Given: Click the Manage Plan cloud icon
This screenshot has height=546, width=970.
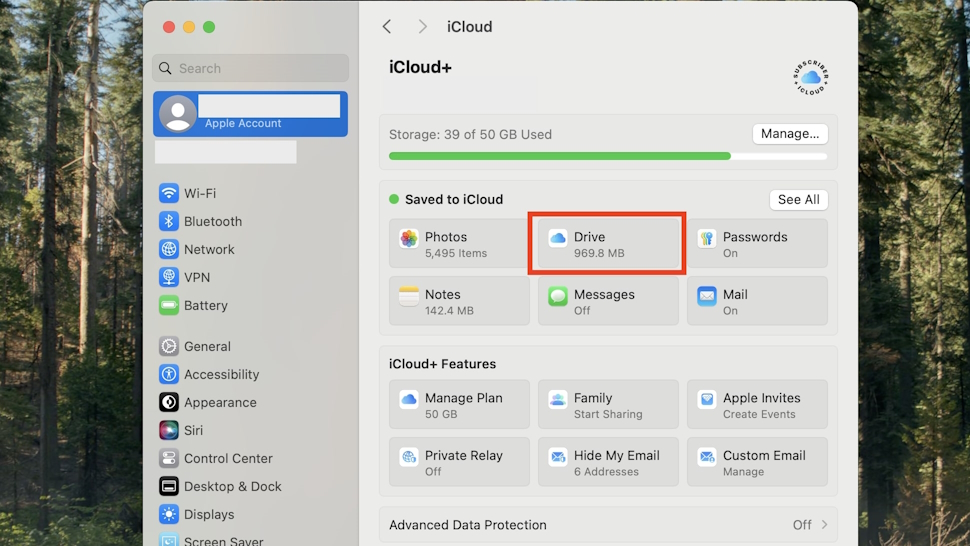Looking at the screenshot, I should [x=408, y=399].
